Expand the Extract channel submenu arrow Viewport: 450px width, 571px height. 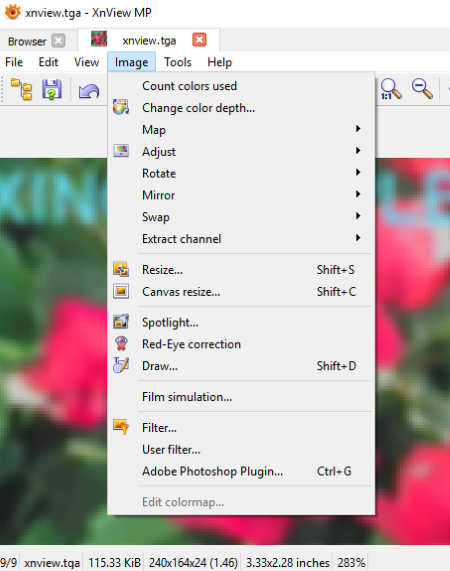[358, 238]
